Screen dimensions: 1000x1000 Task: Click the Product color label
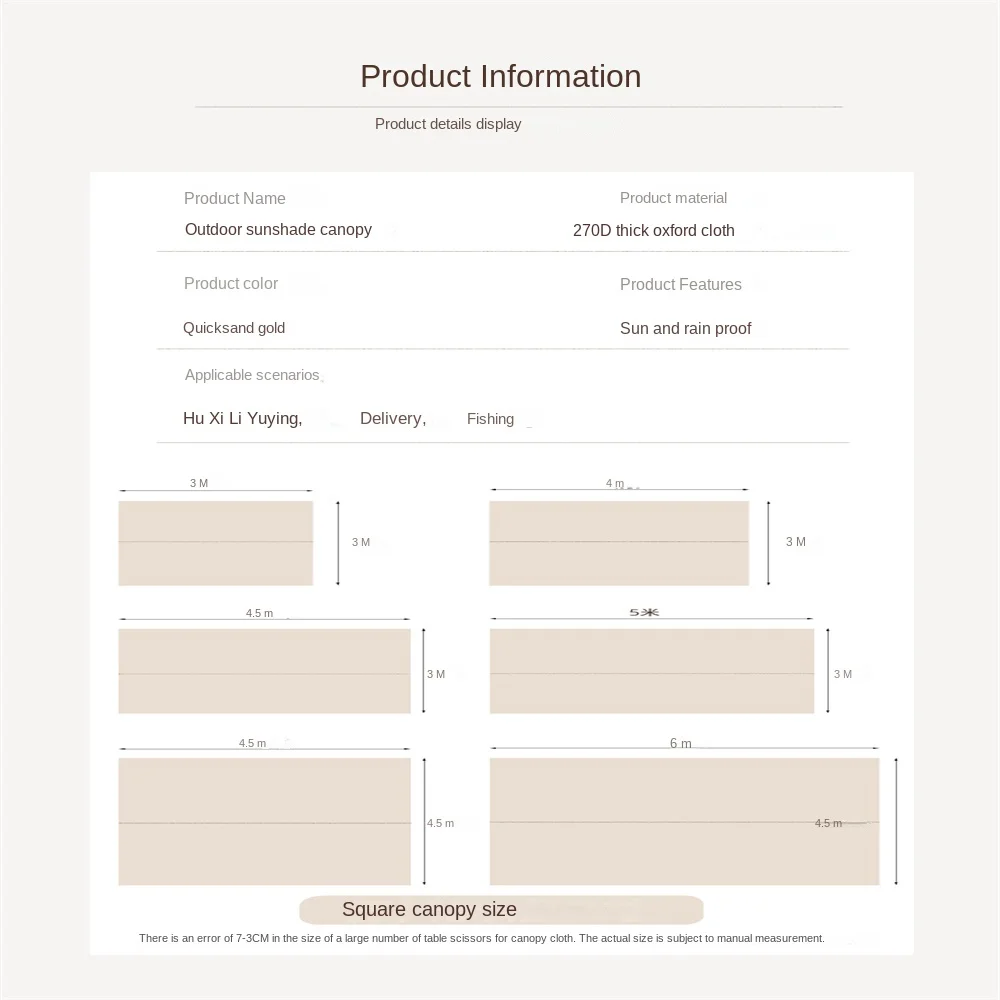click(x=231, y=283)
